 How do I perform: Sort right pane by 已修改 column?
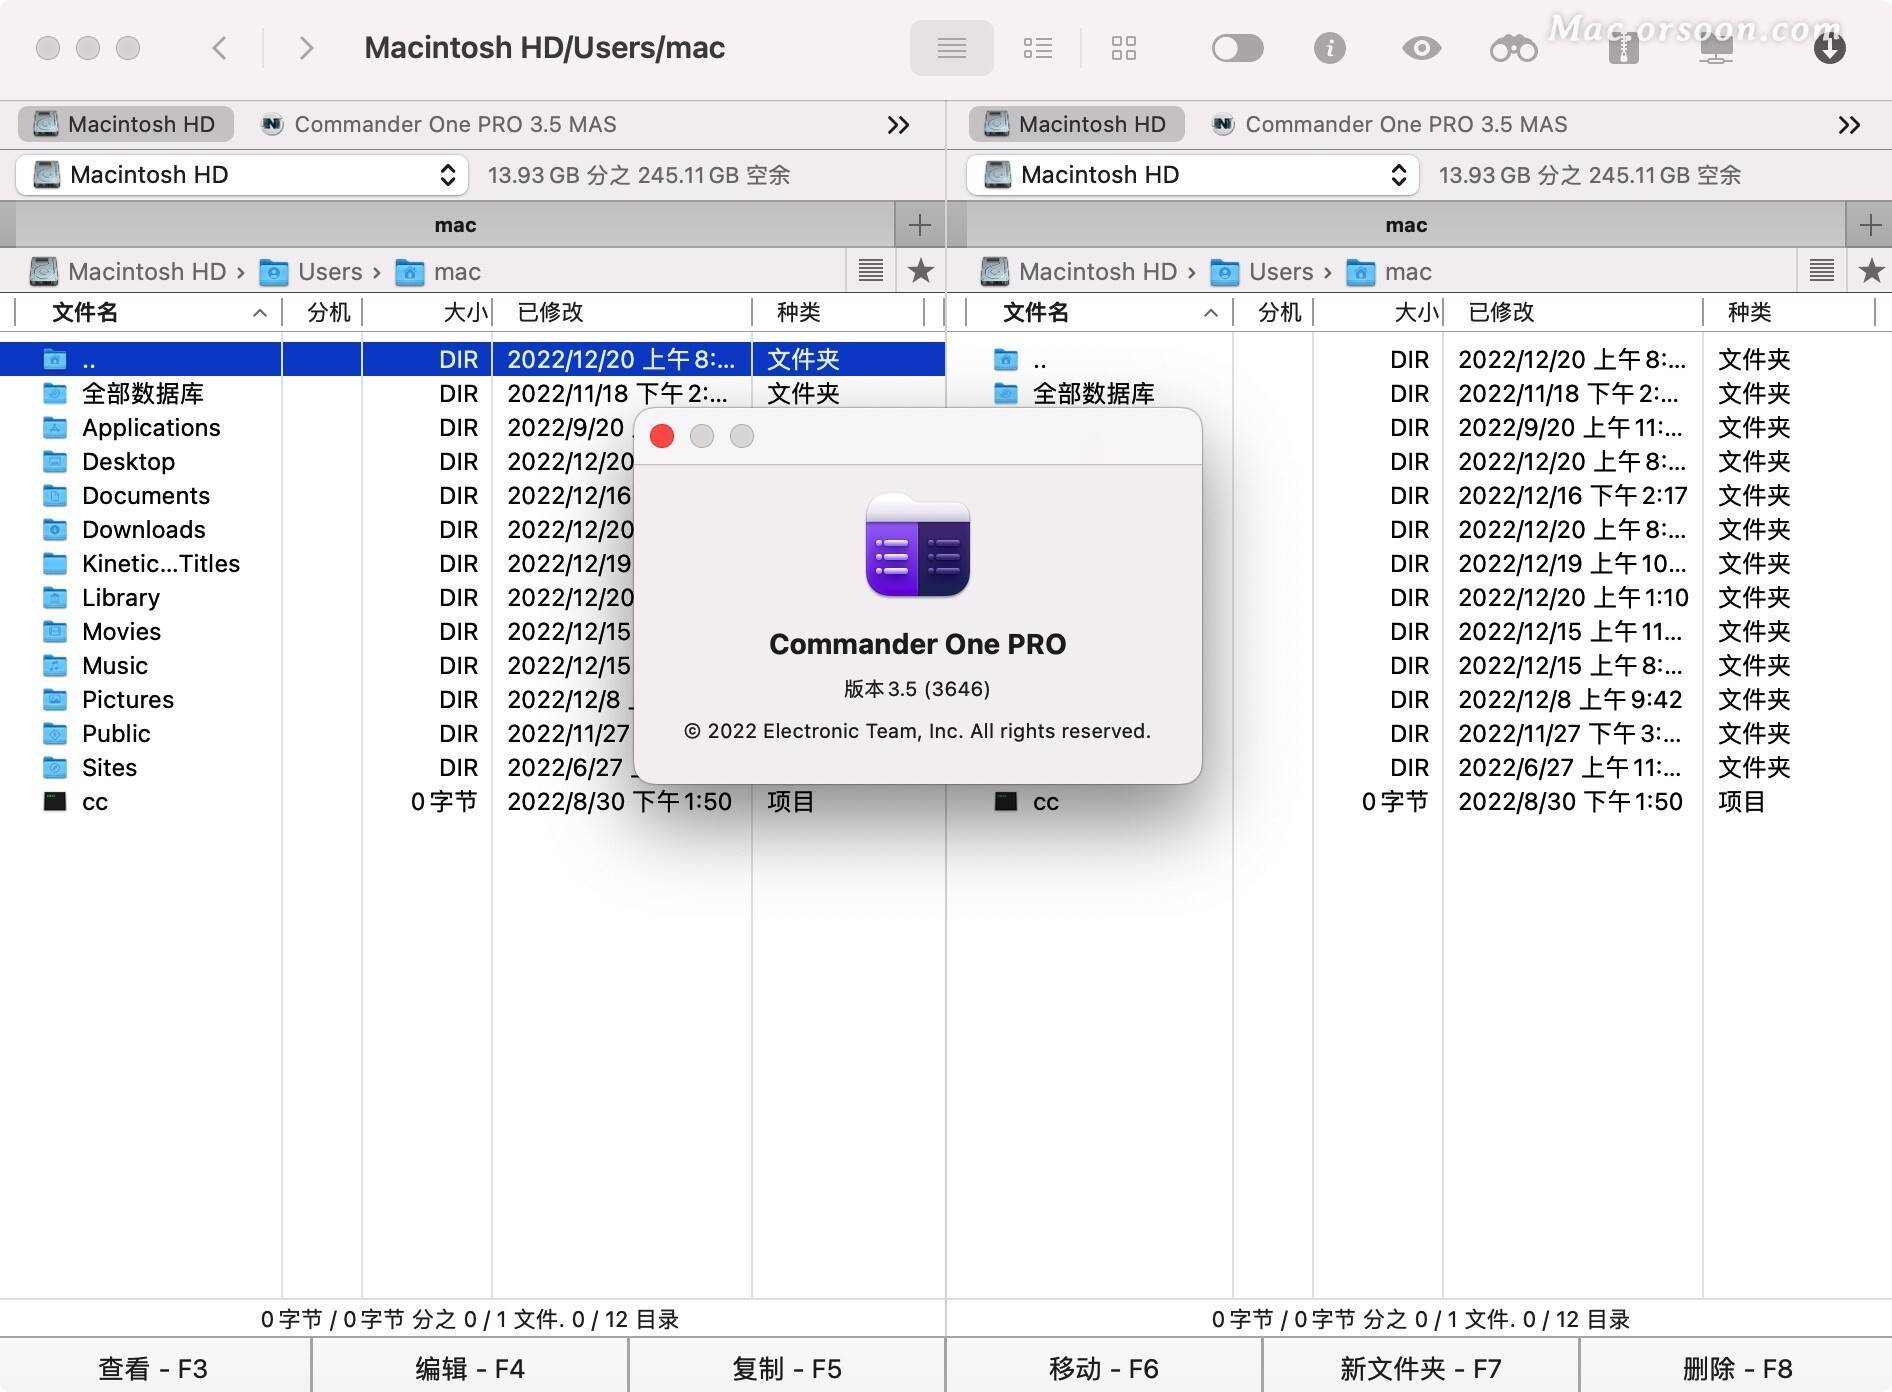pyautogui.click(x=1572, y=313)
